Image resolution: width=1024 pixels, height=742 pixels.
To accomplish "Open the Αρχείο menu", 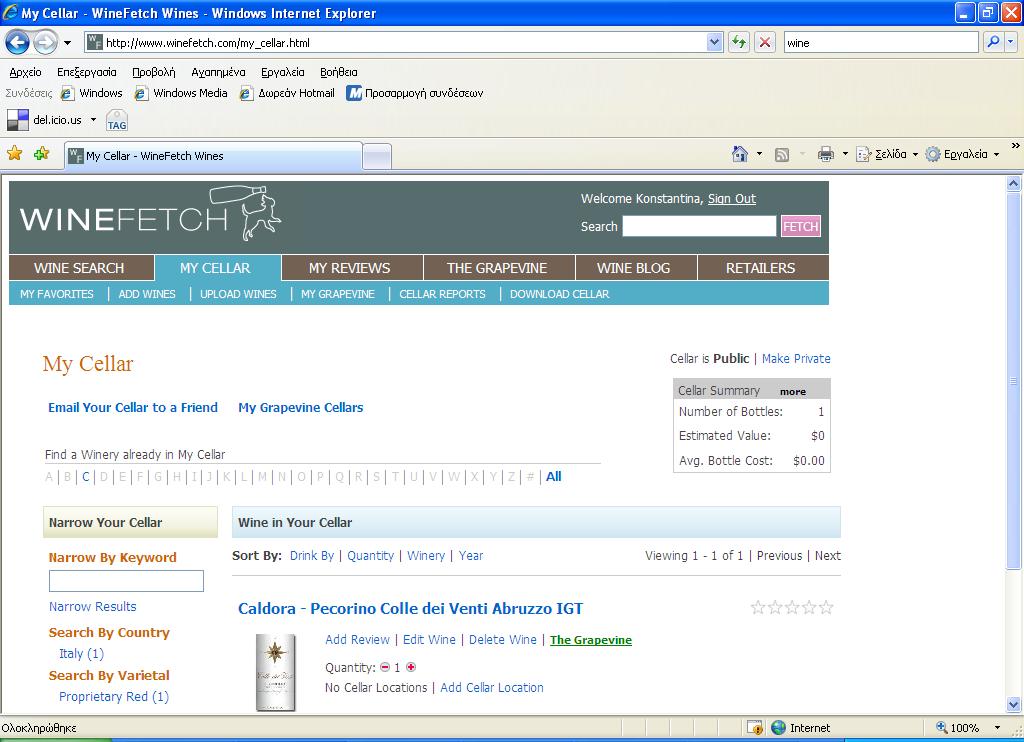I will tap(25, 73).
